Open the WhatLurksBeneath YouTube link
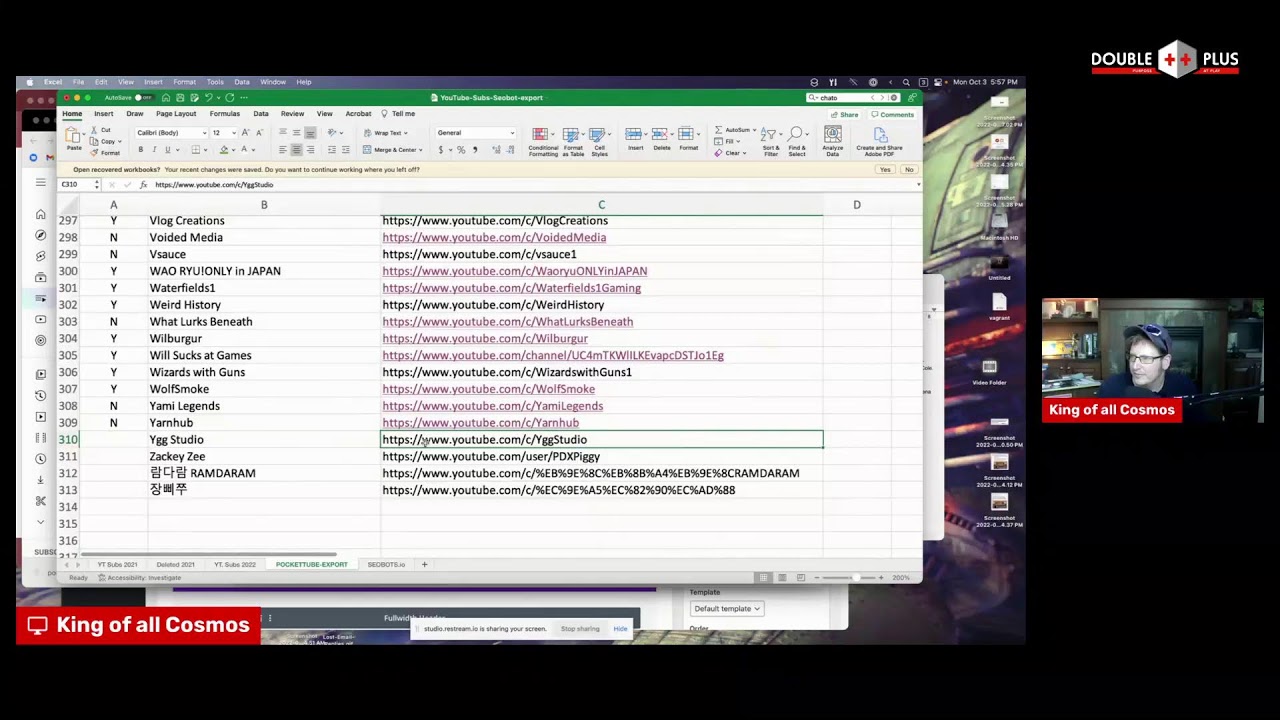Screen dimensions: 1280x720 tap(507, 322)
